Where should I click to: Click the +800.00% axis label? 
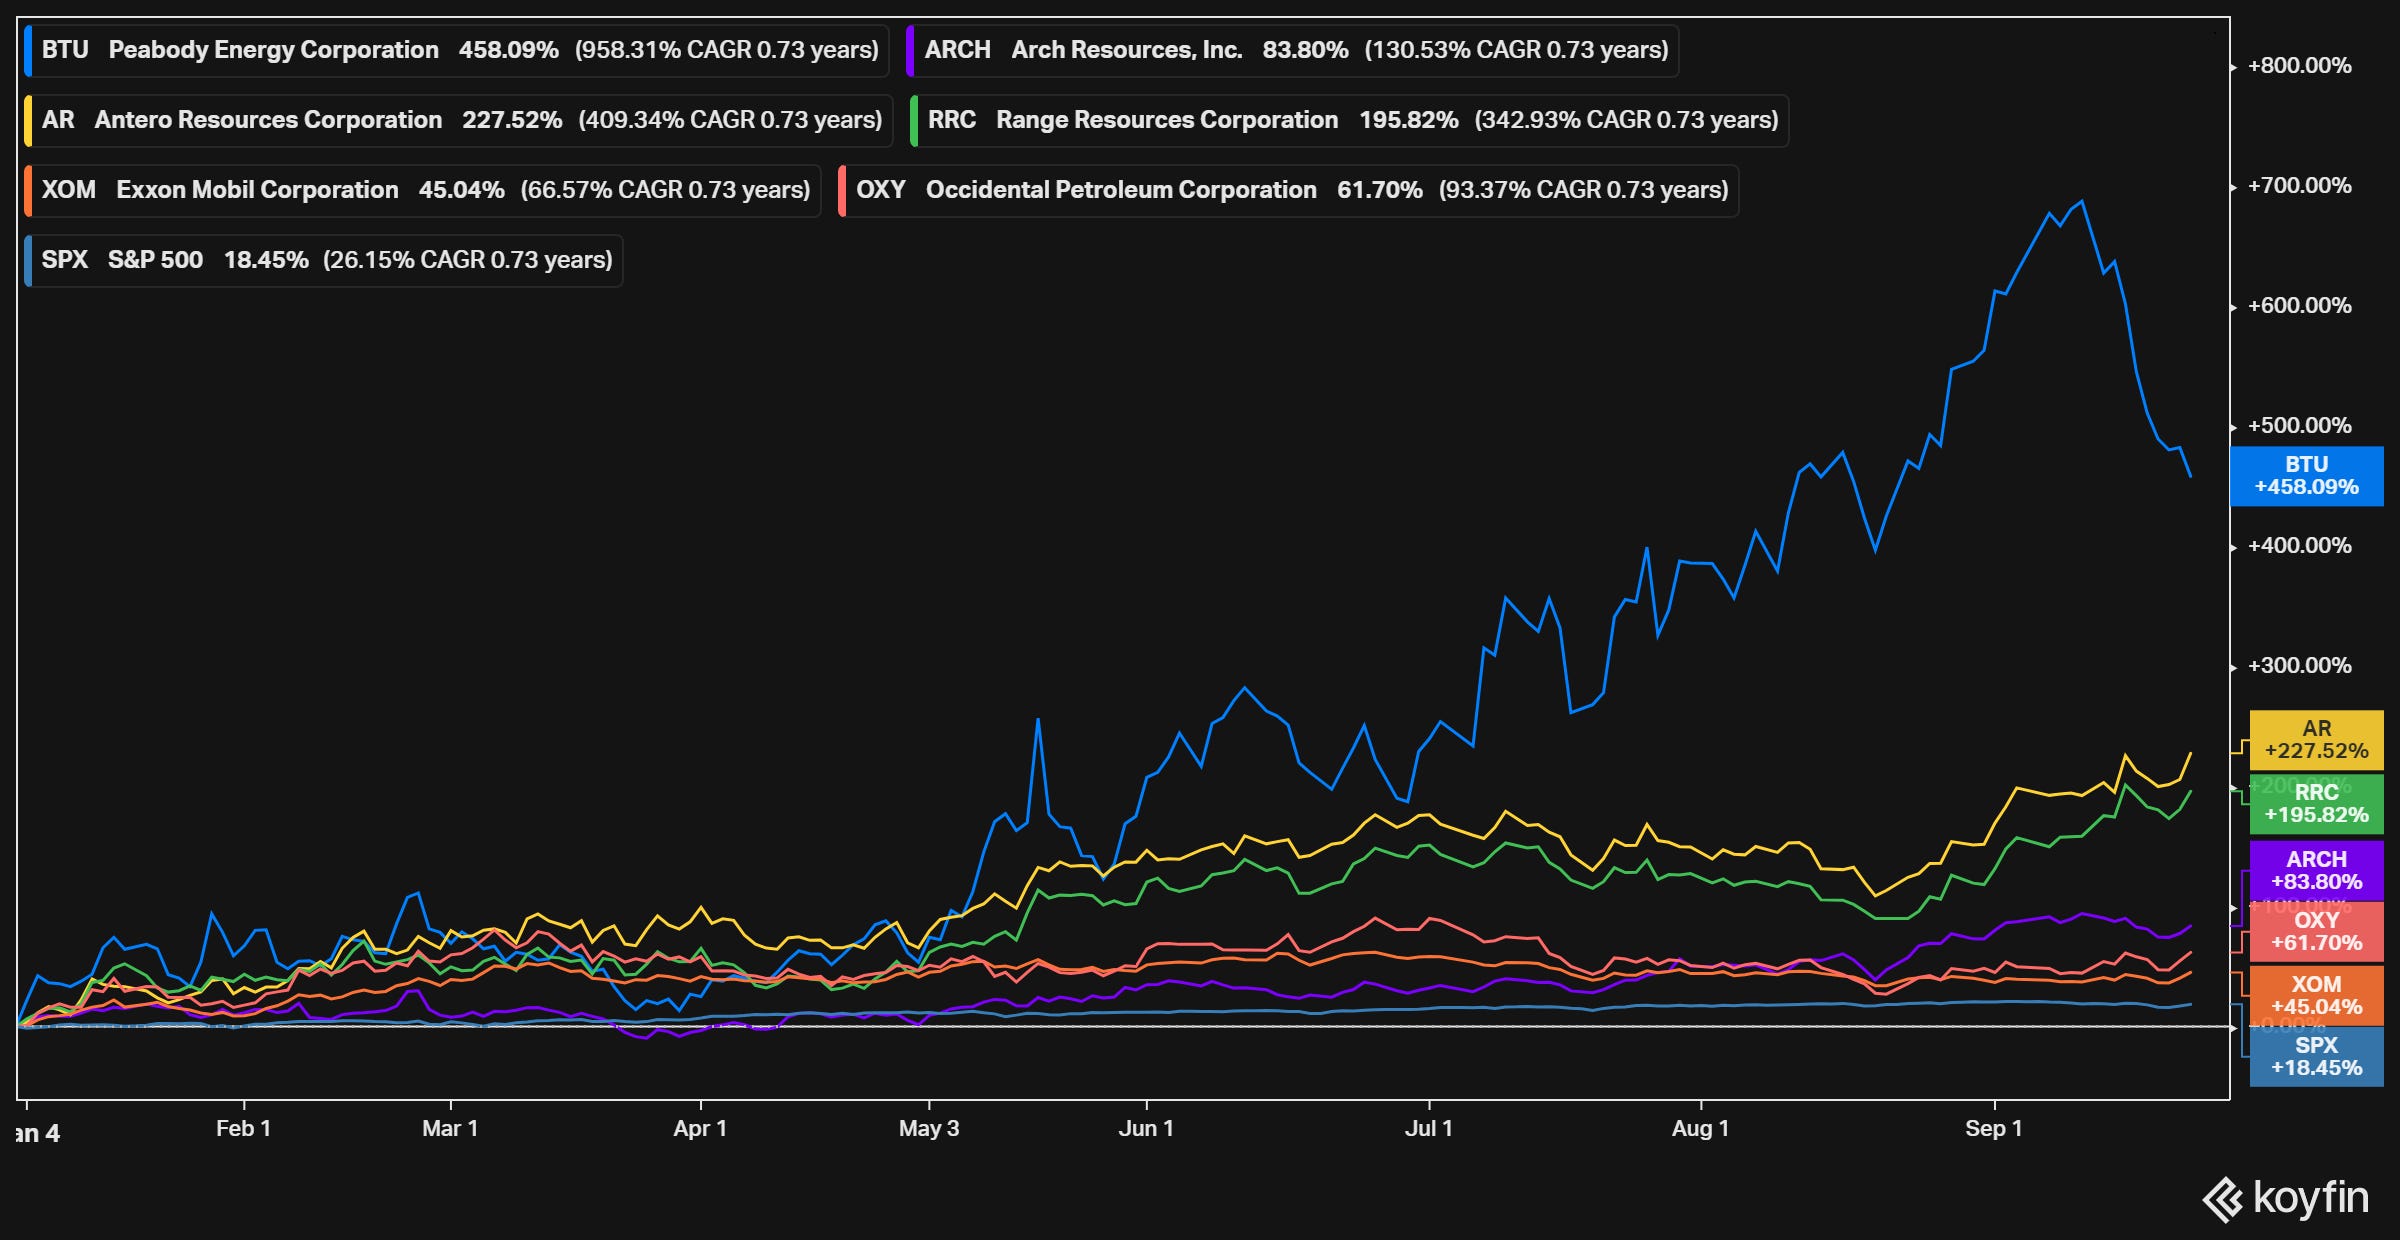coord(2299,66)
